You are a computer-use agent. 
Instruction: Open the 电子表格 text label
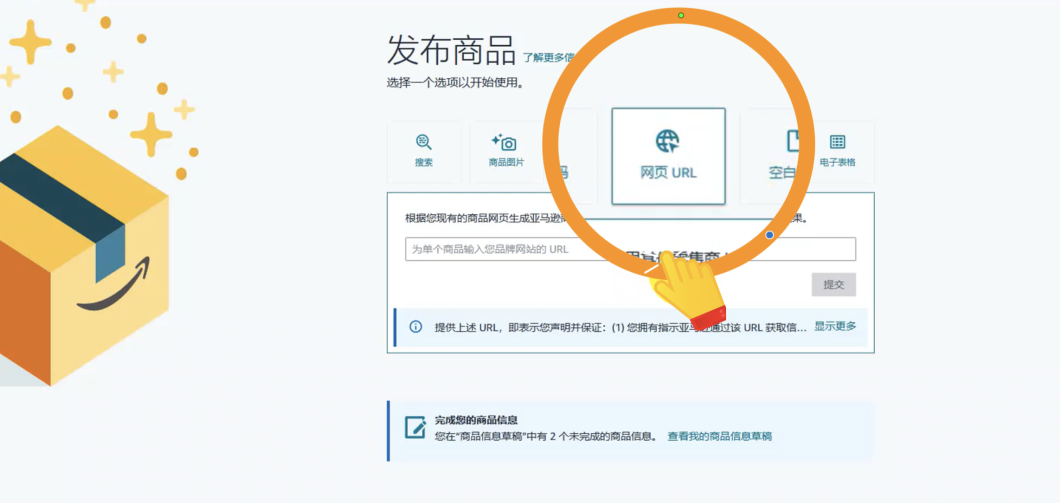(x=837, y=162)
